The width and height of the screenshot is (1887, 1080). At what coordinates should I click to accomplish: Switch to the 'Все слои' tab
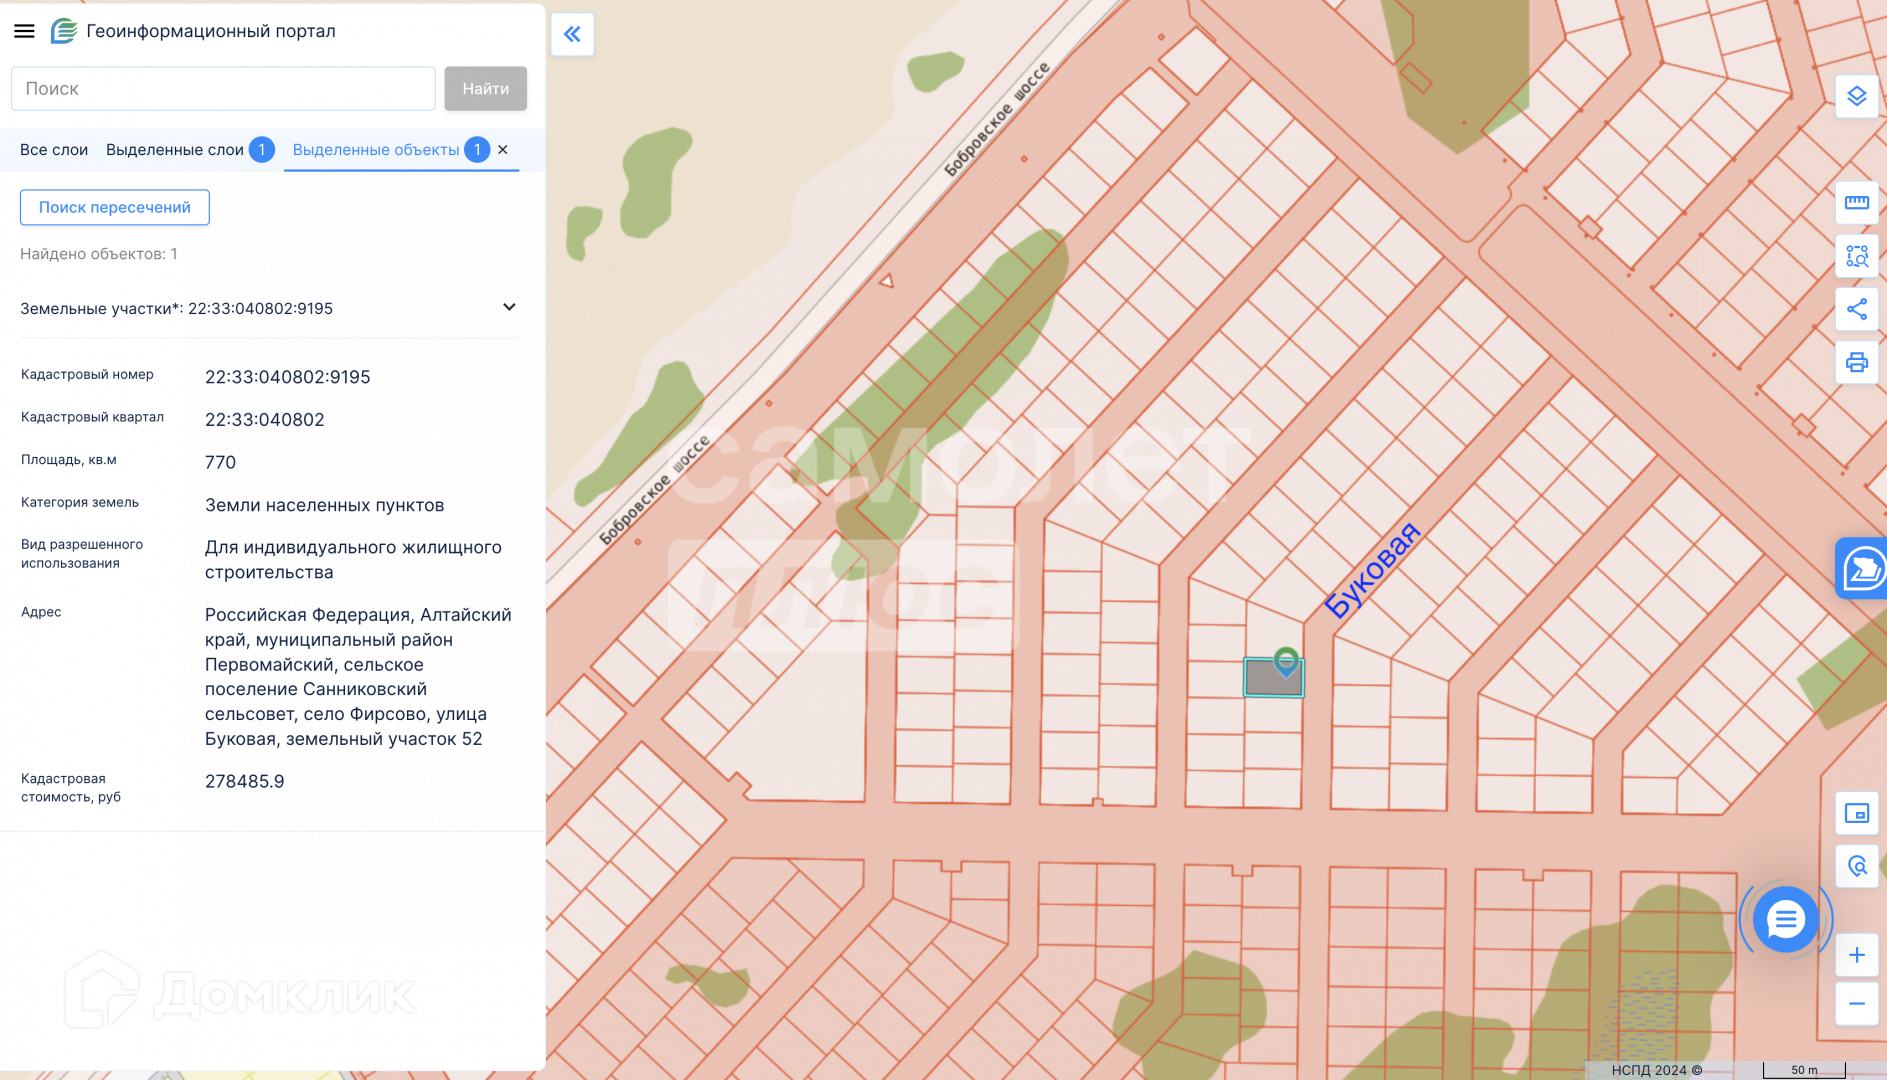coord(54,150)
